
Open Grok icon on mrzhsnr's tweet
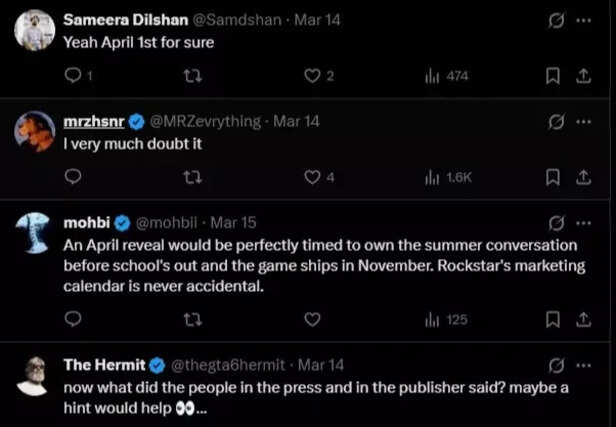click(x=556, y=122)
